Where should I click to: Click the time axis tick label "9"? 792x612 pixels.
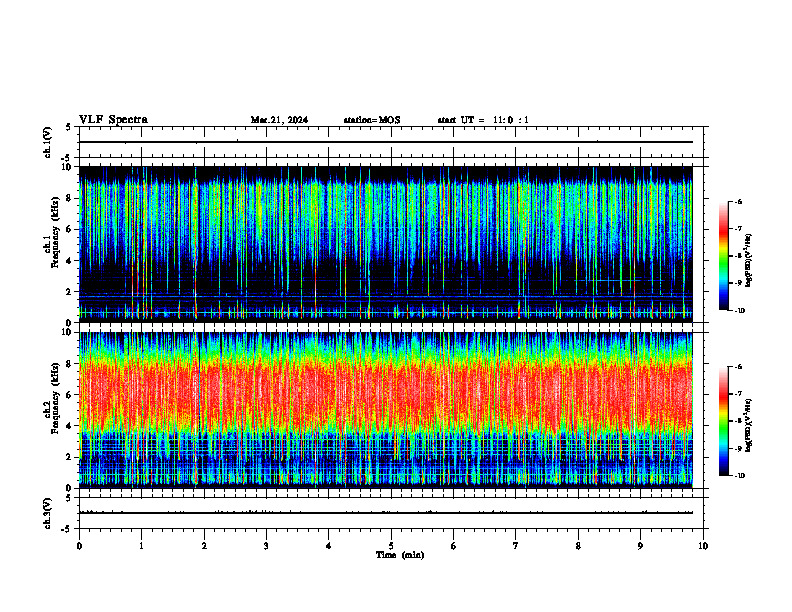[640, 546]
